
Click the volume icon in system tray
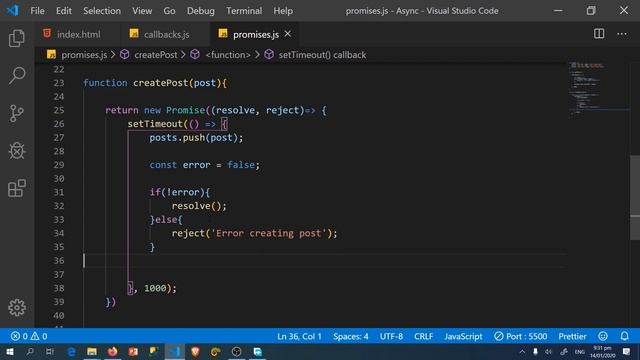pyautogui.click(x=549, y=352)
